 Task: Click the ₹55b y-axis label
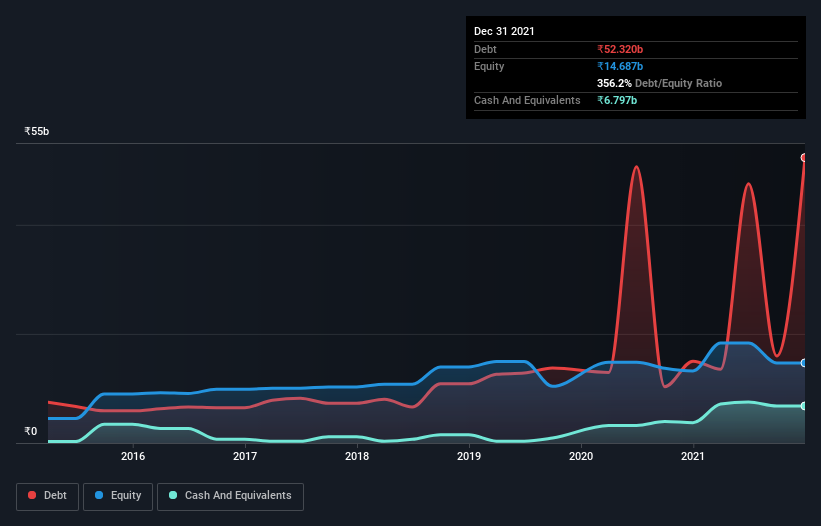point(37,131)
